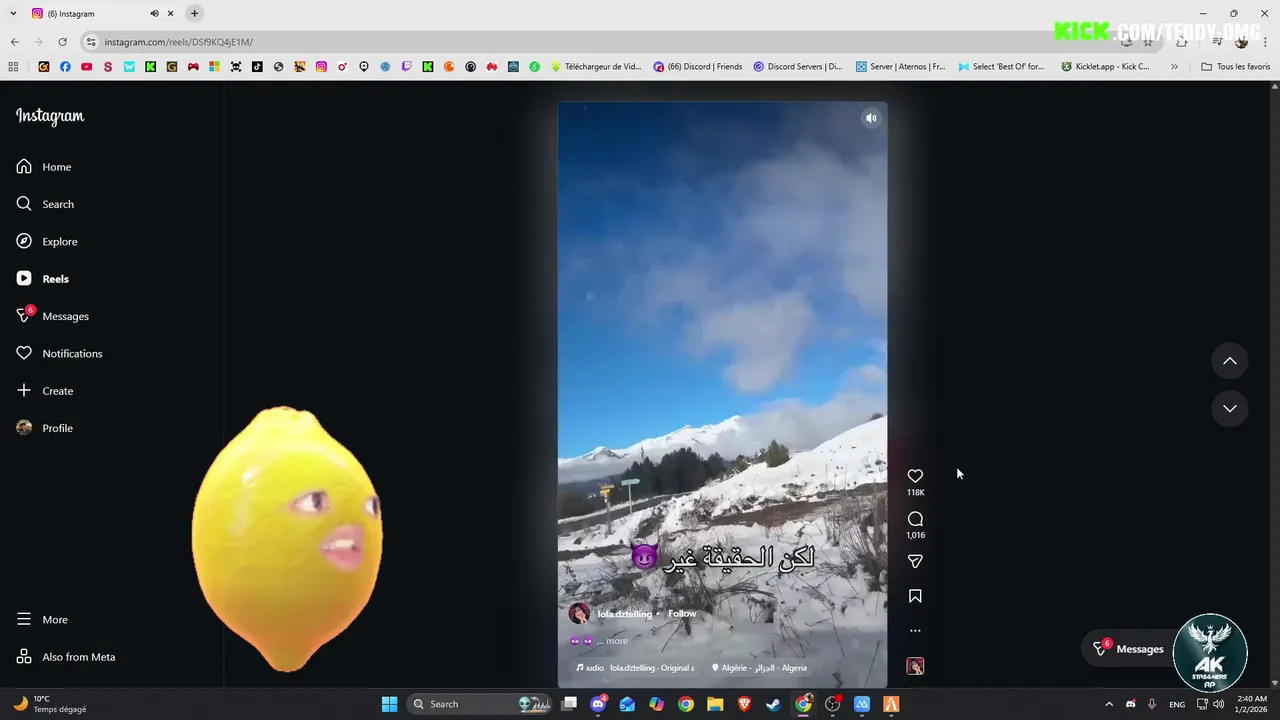Image resolution: width=1280 pixels, height=720 pixels.
Task: Share the reel via the paper plane icon
Action: click(x=915, y=561)
